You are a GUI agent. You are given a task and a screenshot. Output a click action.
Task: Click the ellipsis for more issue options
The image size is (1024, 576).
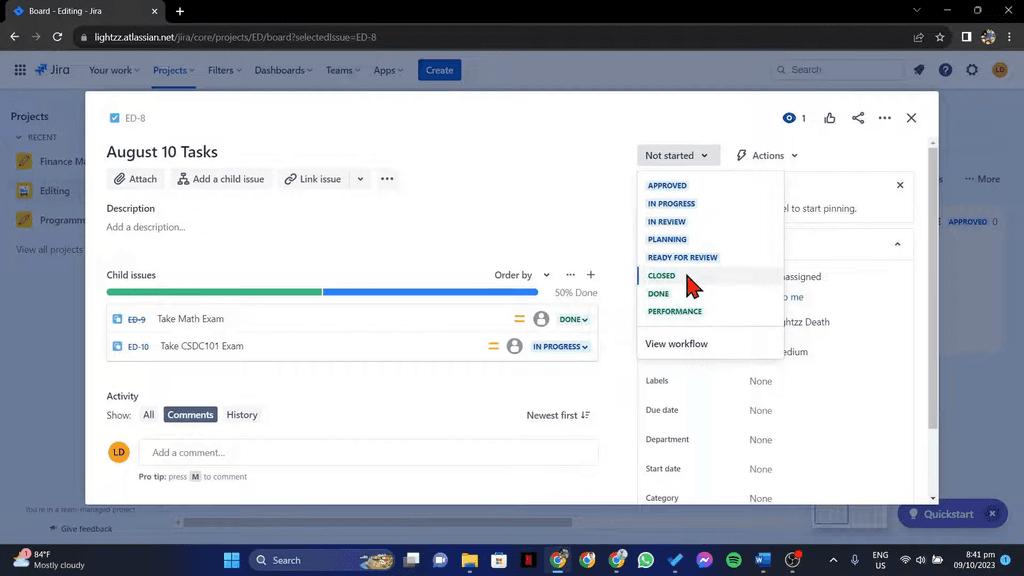click(884, 117)
